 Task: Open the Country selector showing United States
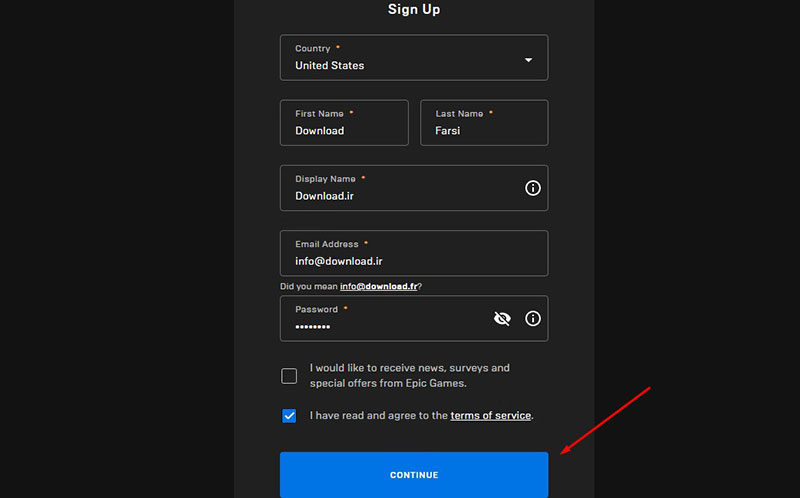pos(414,58)
